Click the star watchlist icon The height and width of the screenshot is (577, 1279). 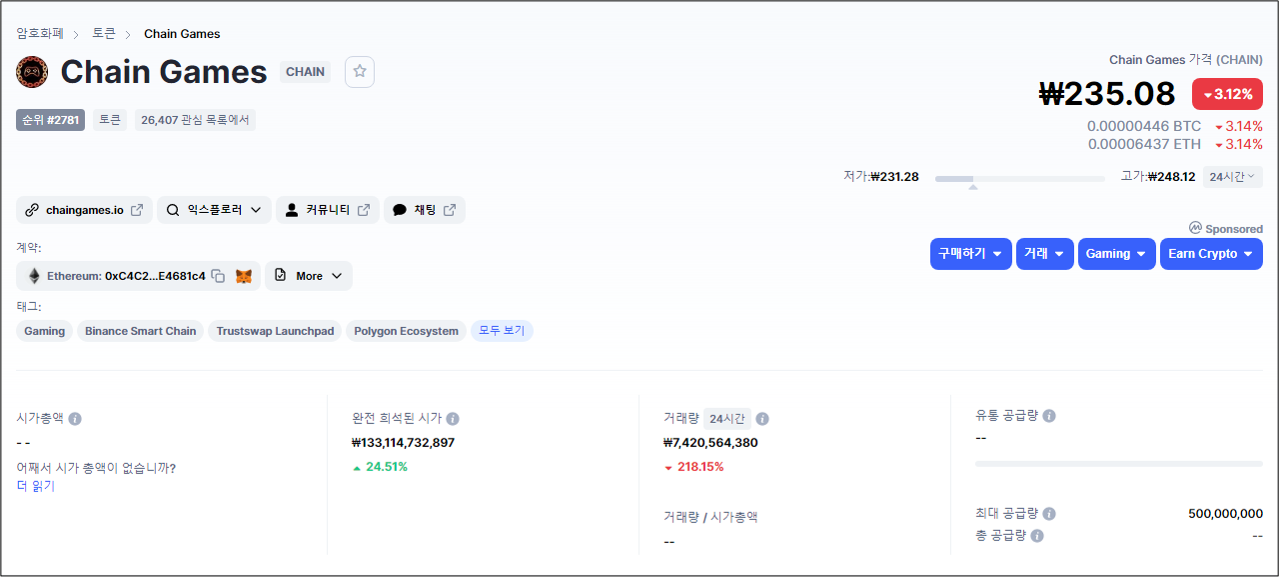coord(360,72)
